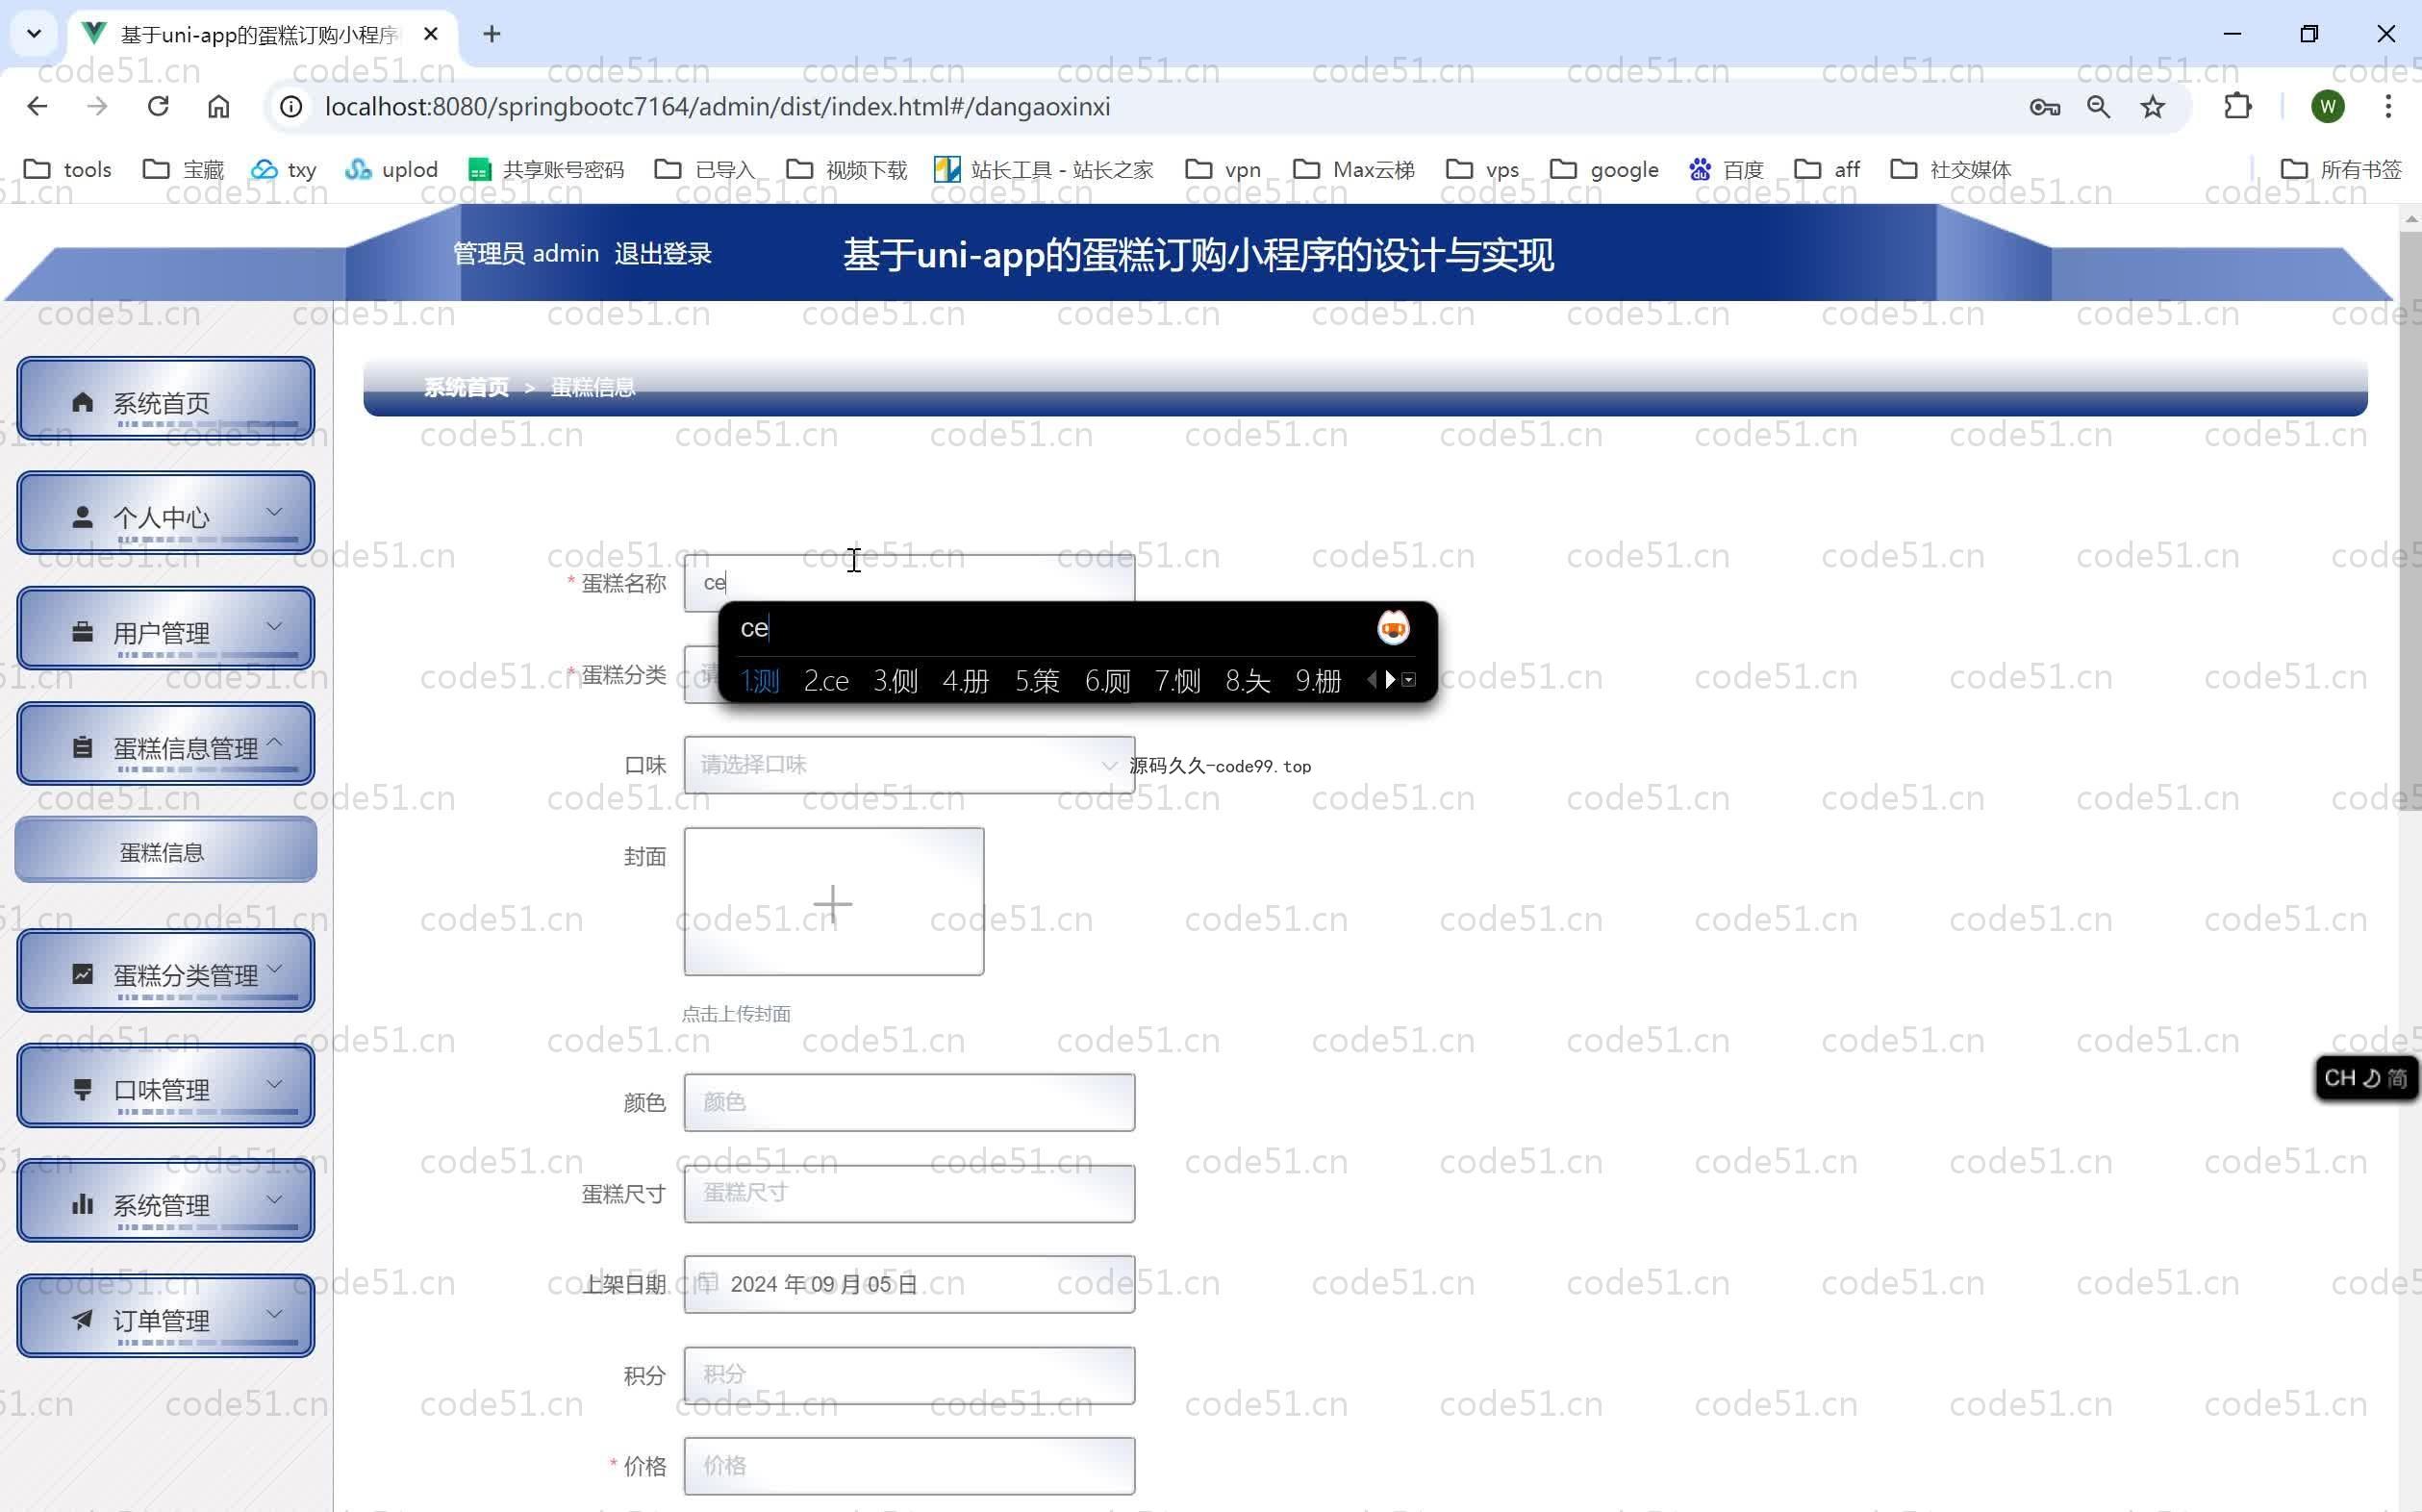Open the 社交媒体 bookmark folder
The height and width of the screenshot is (1512, 2422).
tap(1951, 169)
